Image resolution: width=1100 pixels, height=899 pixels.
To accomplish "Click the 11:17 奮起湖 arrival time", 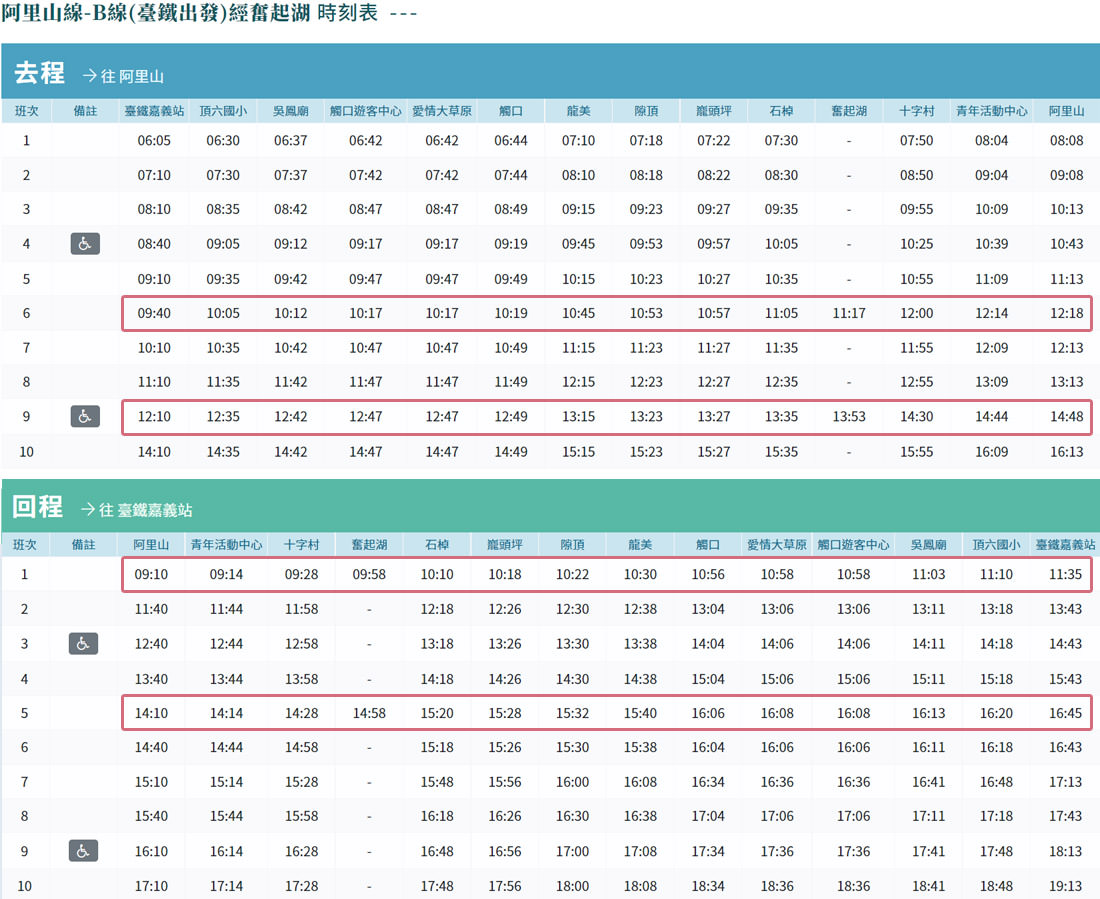I will click(848, 314).
